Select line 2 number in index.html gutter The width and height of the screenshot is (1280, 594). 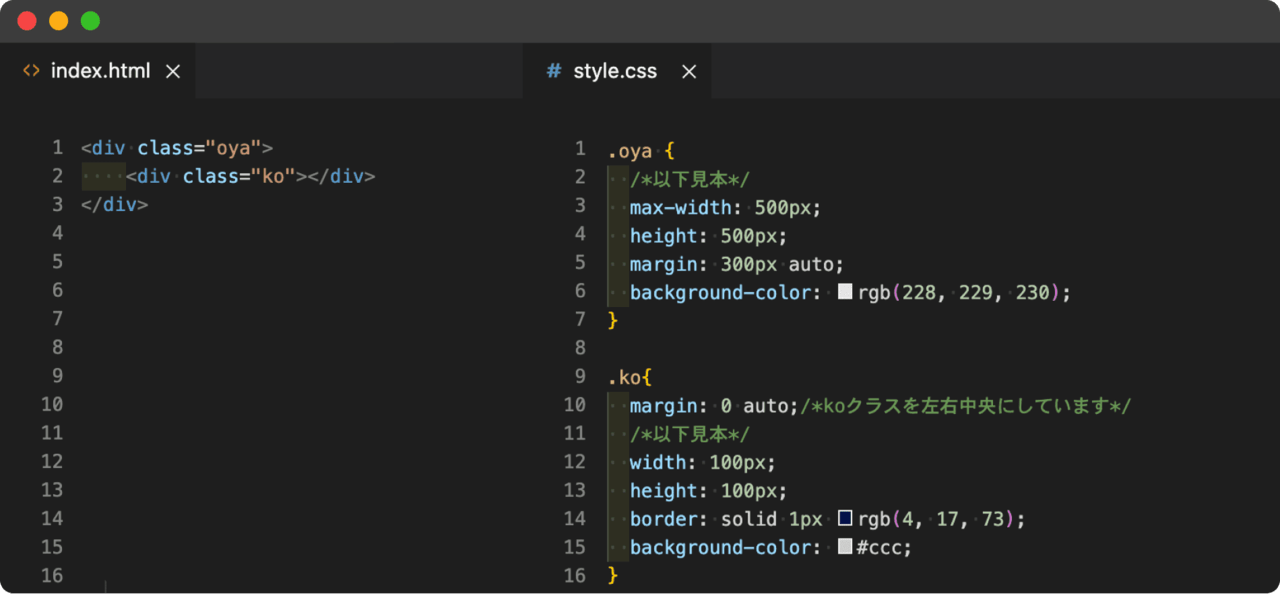pyautogui.click(x=57, y=176)
